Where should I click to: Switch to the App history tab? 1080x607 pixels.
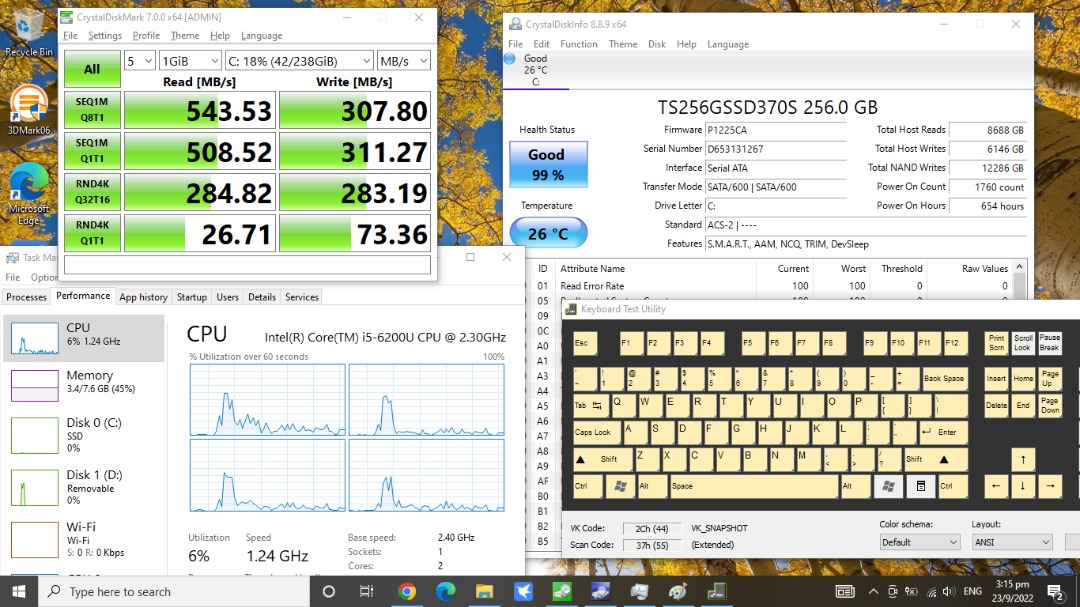[x=143, y=297]
